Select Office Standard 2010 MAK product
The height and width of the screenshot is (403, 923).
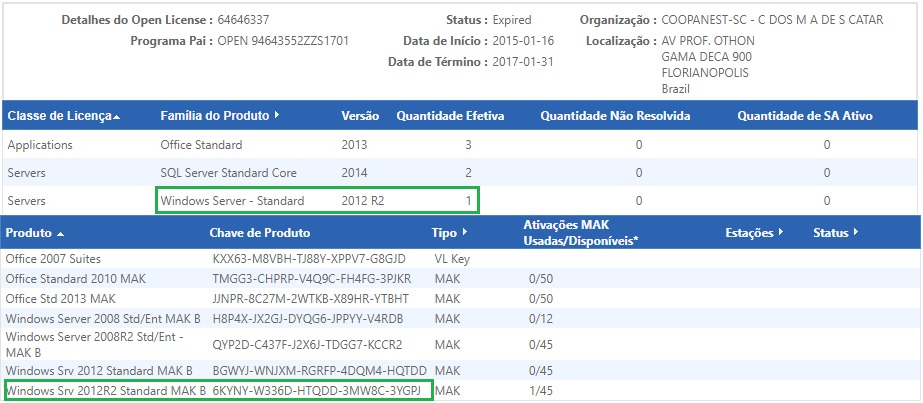75,278
